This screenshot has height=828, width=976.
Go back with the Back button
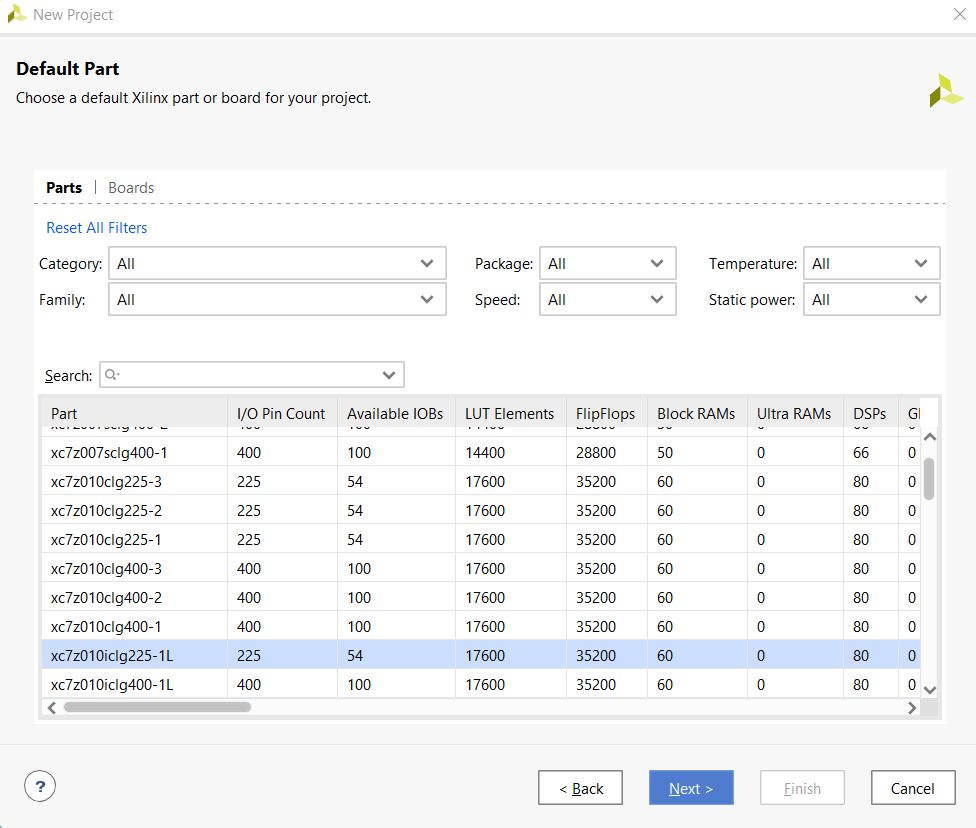point(580,788)
